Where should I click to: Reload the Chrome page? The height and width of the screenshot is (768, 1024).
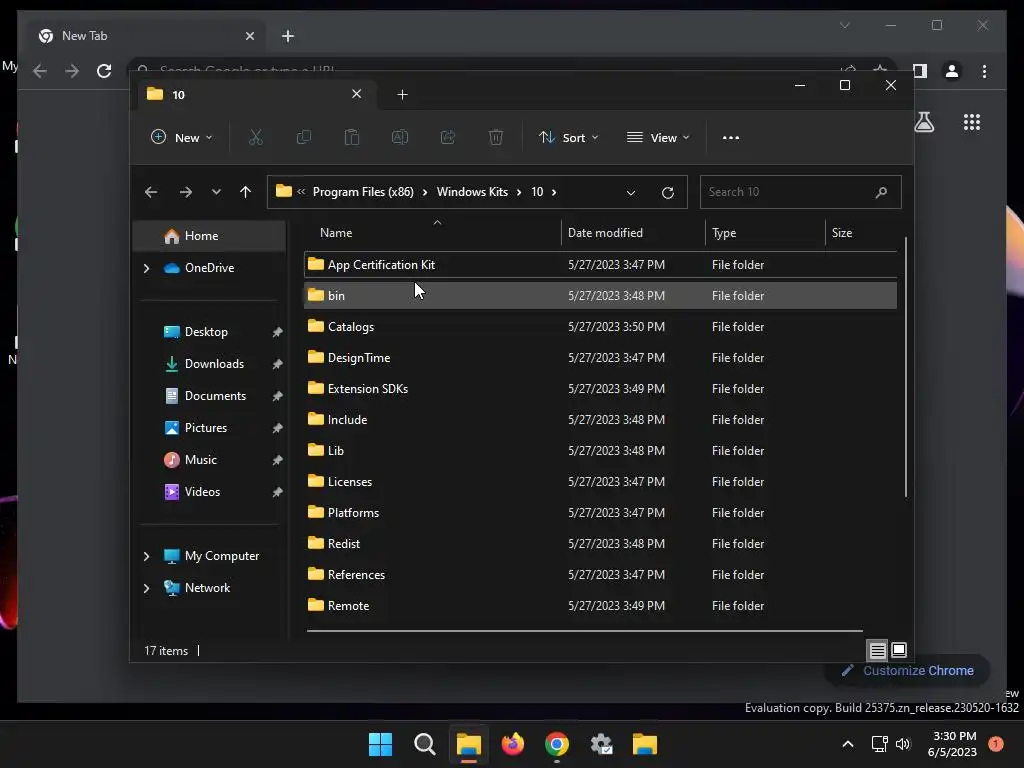pyautogui.click(x=104, y=71)
